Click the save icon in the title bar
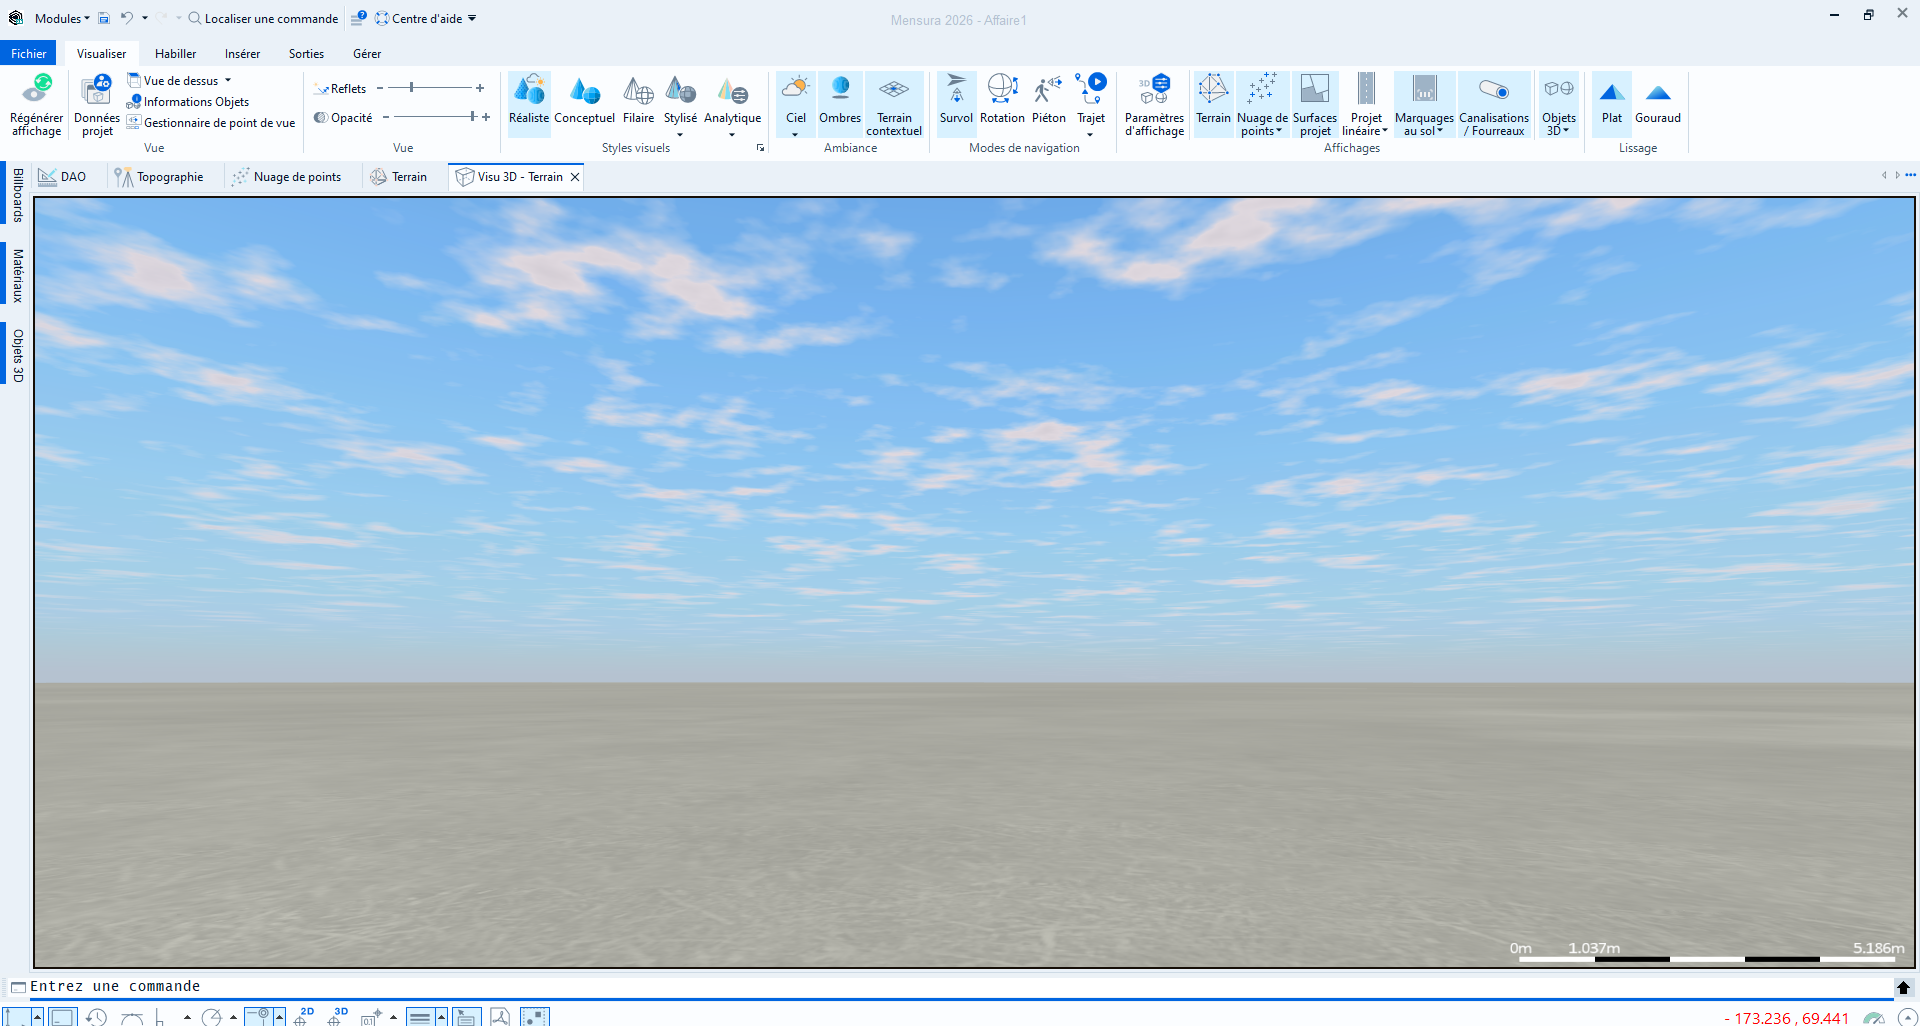This screenshot has width=1920, height=1026. click(x=103, y=18)
